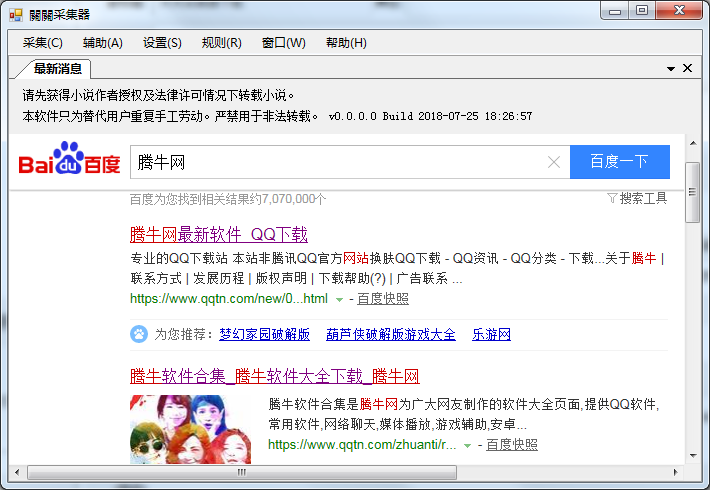This screenshot has width=710, height=490.
Task: Click the vertical scrollbar thumb
Action: click(692, 192)
